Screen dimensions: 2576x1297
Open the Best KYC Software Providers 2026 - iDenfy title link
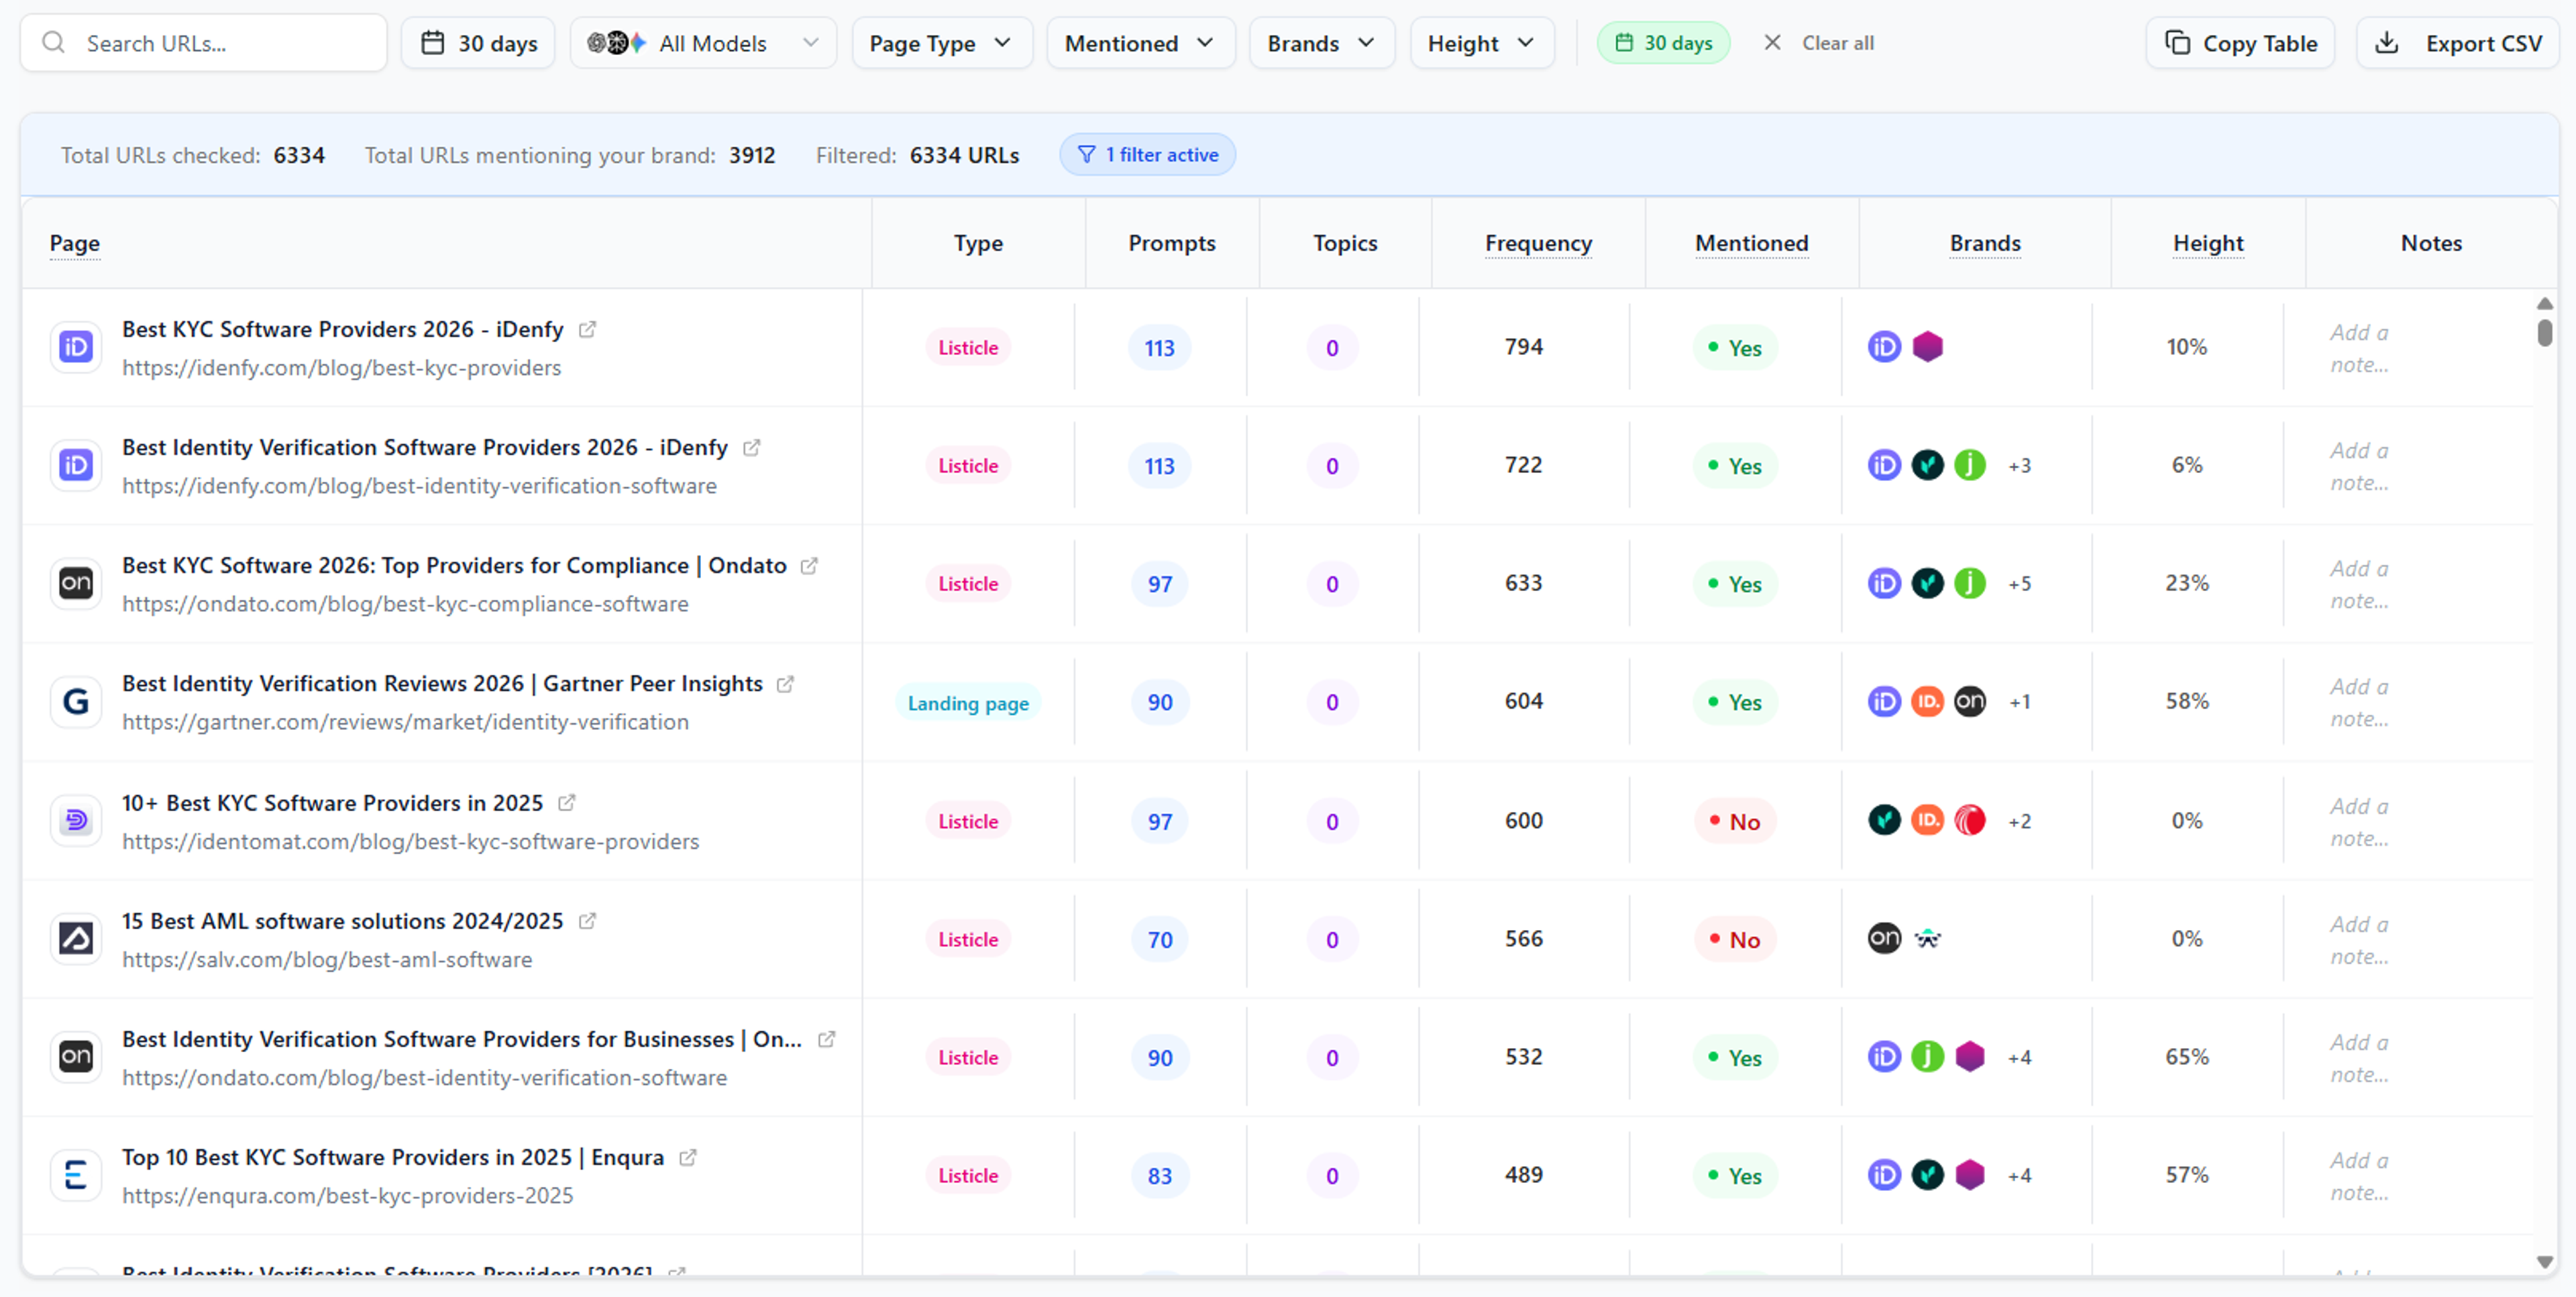point(342,329)
